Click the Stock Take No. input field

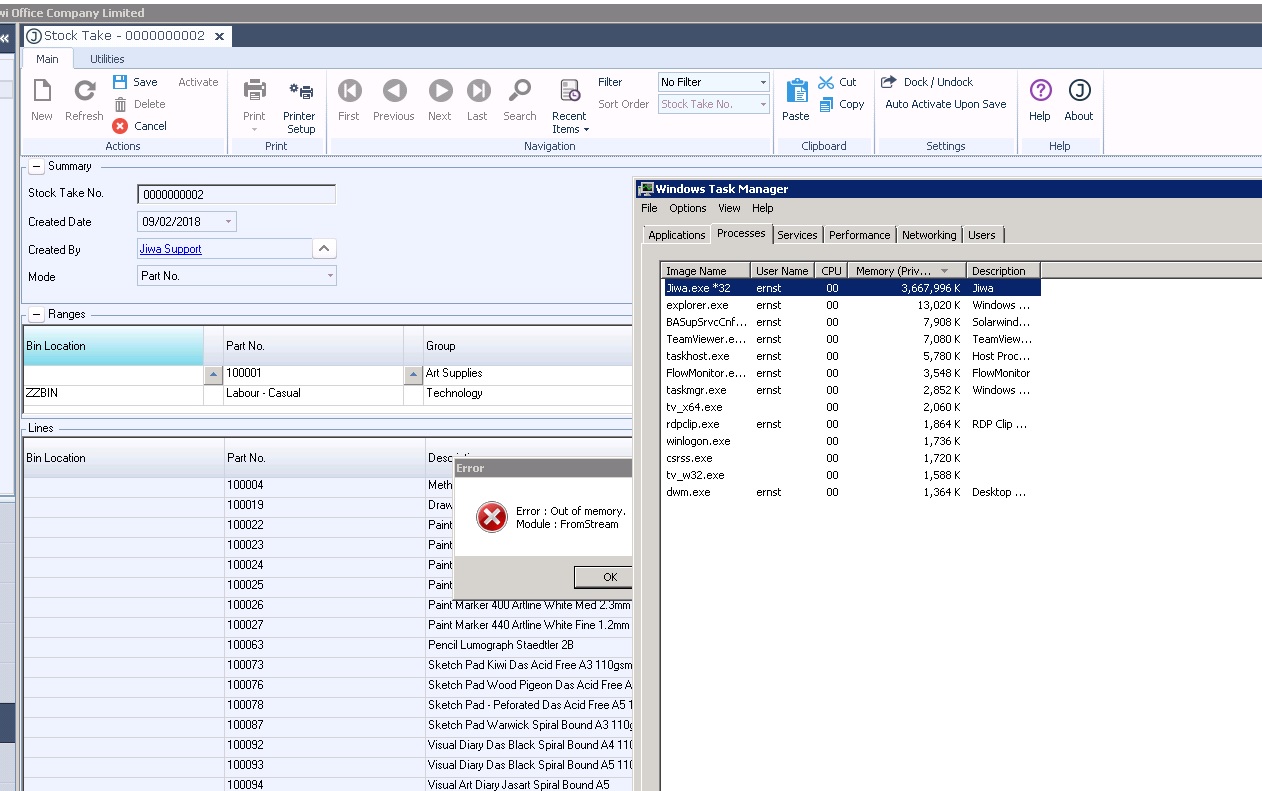(x=236, y=195)
